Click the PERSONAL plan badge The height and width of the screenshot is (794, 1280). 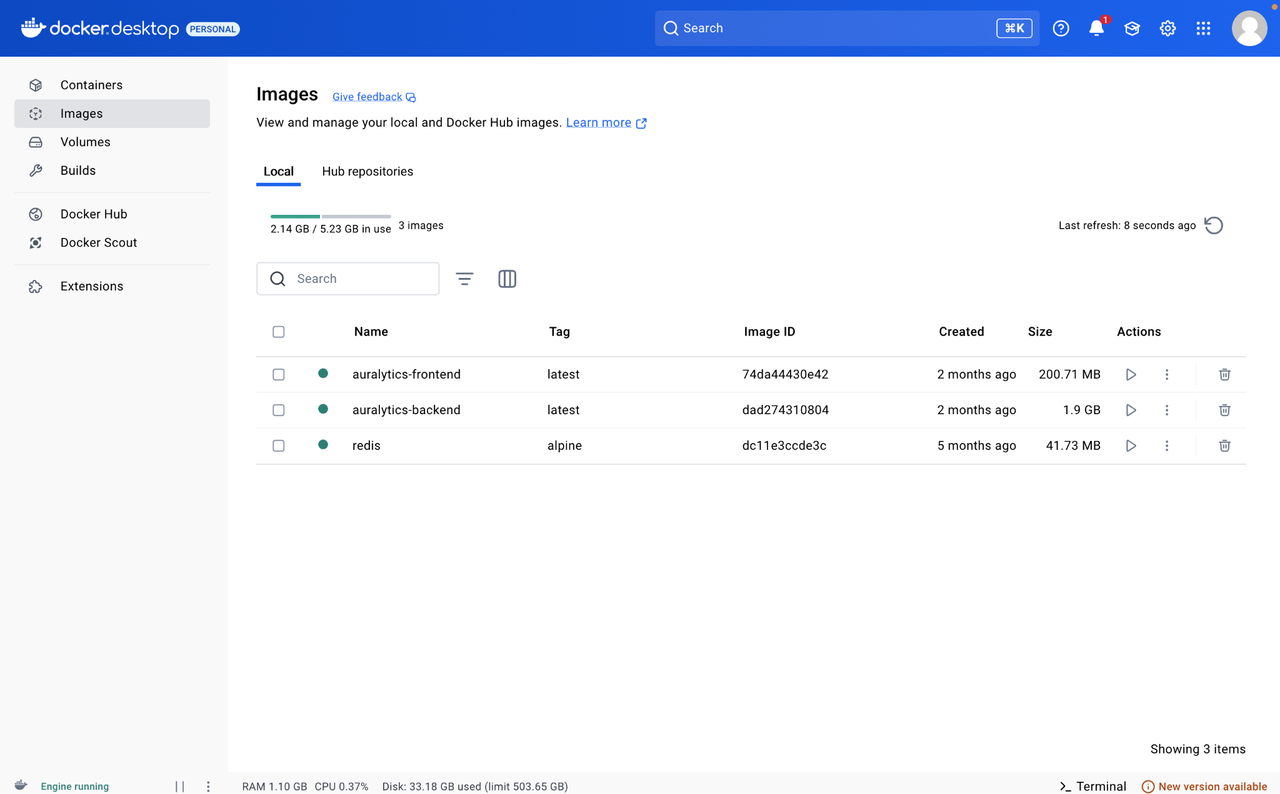(213, 29)
